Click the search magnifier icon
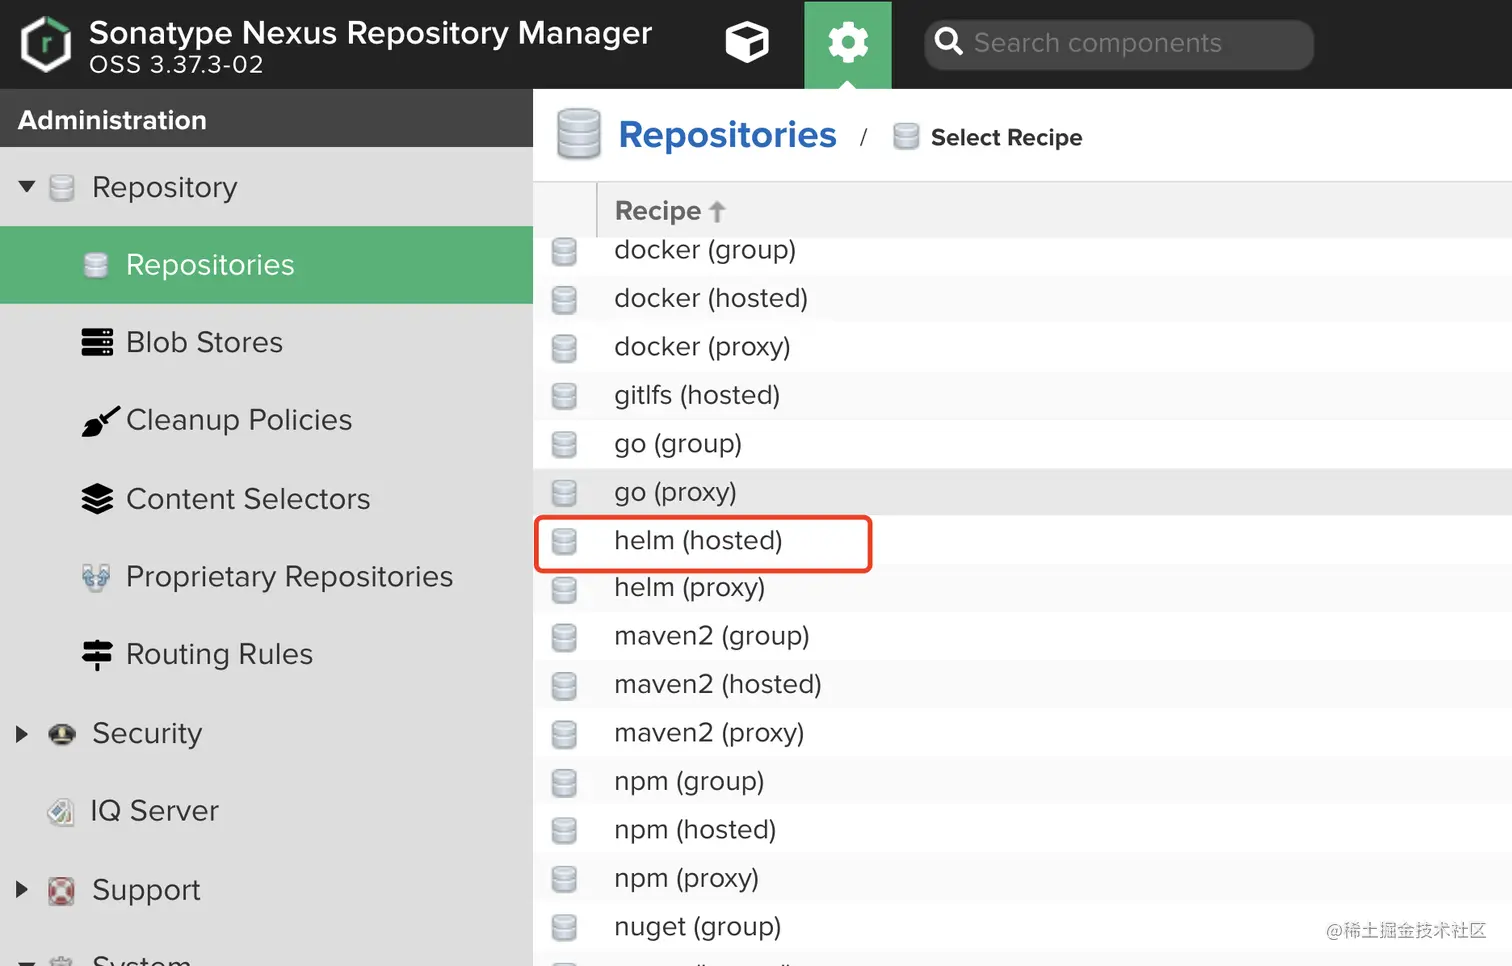Screen dimensions: 1512x966 point(948,42)
